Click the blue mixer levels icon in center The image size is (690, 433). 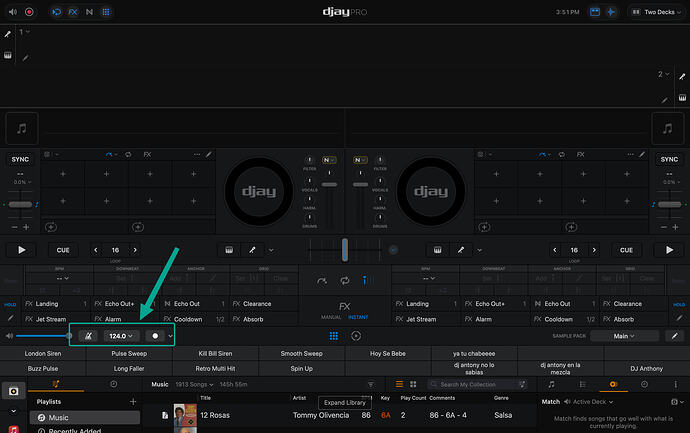tap(367, 280)
